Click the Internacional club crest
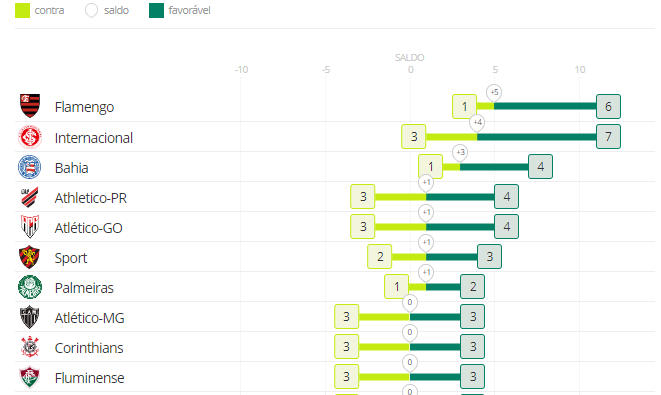Screen dimensions: 661x395 30,137
